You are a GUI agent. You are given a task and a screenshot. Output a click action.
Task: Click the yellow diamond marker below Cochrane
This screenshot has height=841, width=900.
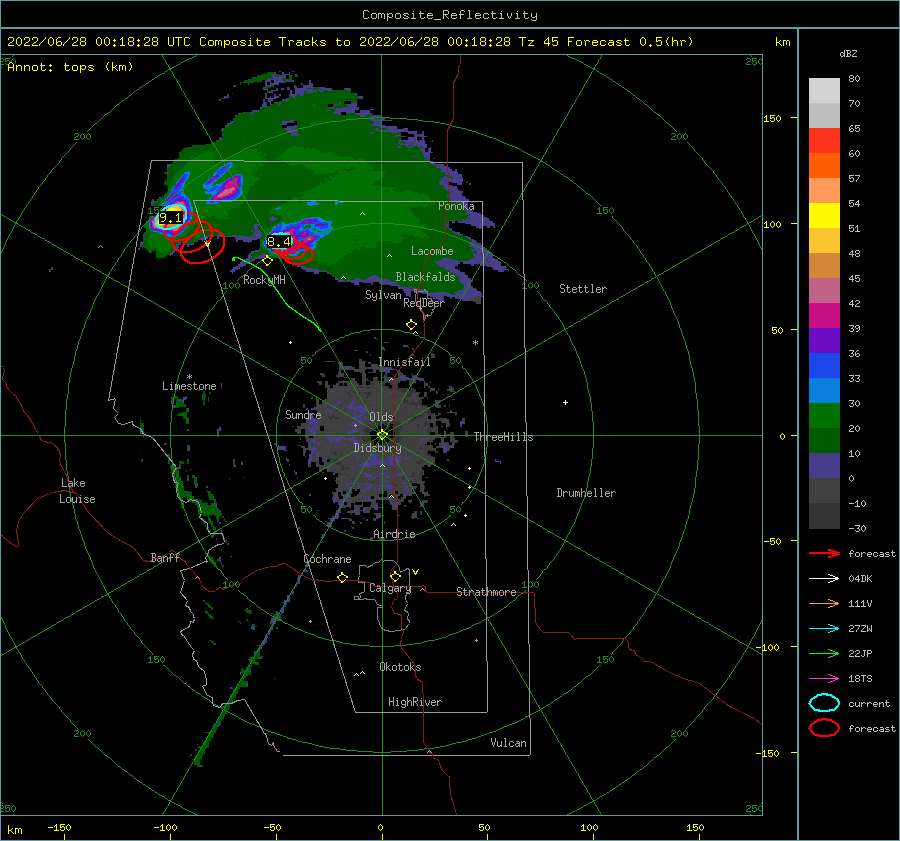(342, 578)
